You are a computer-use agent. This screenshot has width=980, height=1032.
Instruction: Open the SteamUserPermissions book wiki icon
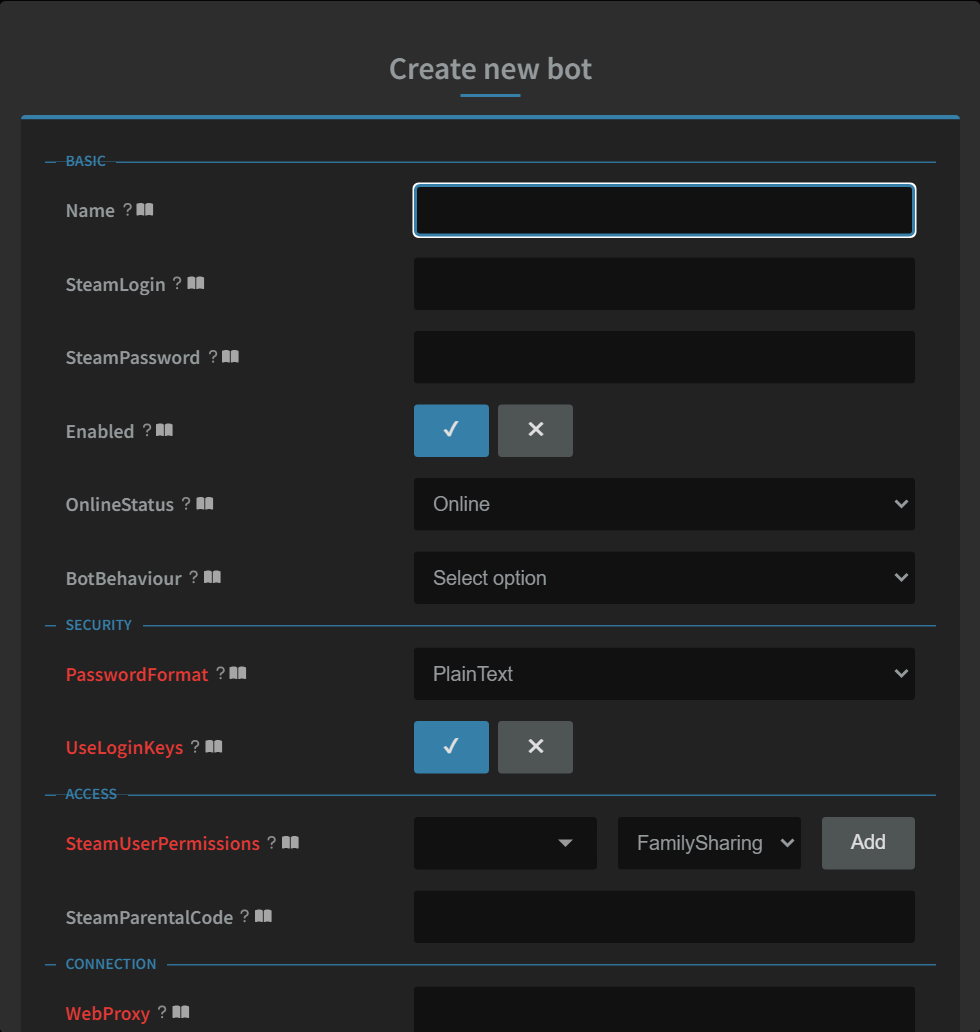[x=290, y=843]
